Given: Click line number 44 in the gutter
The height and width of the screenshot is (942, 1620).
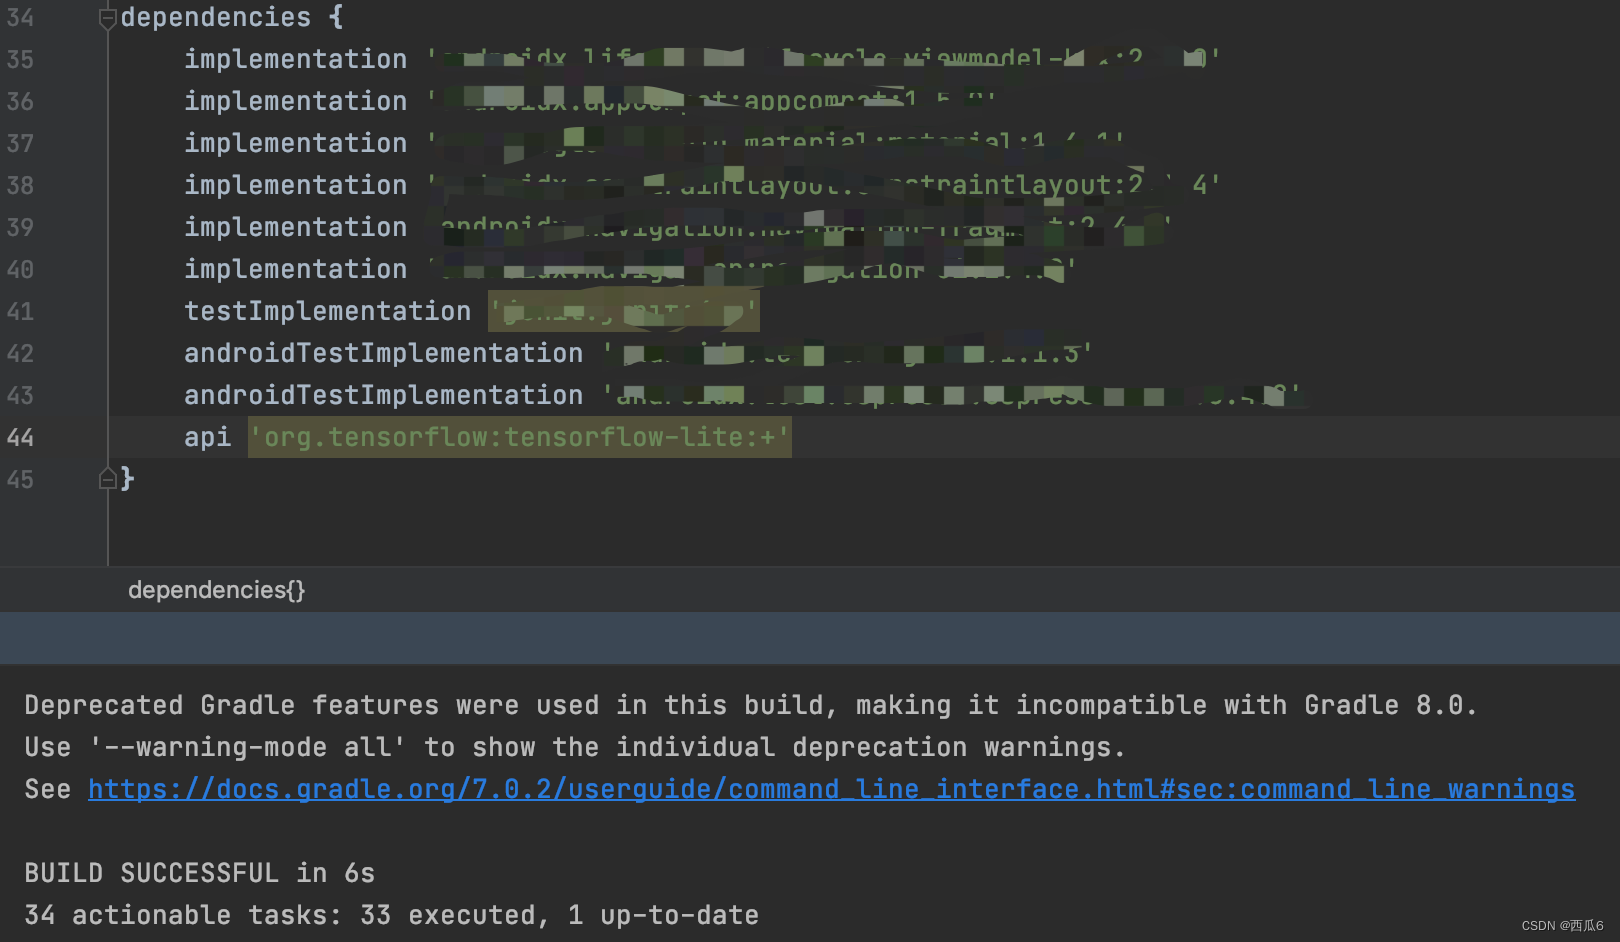Looking at the screenshot, I should coord(20,438).
